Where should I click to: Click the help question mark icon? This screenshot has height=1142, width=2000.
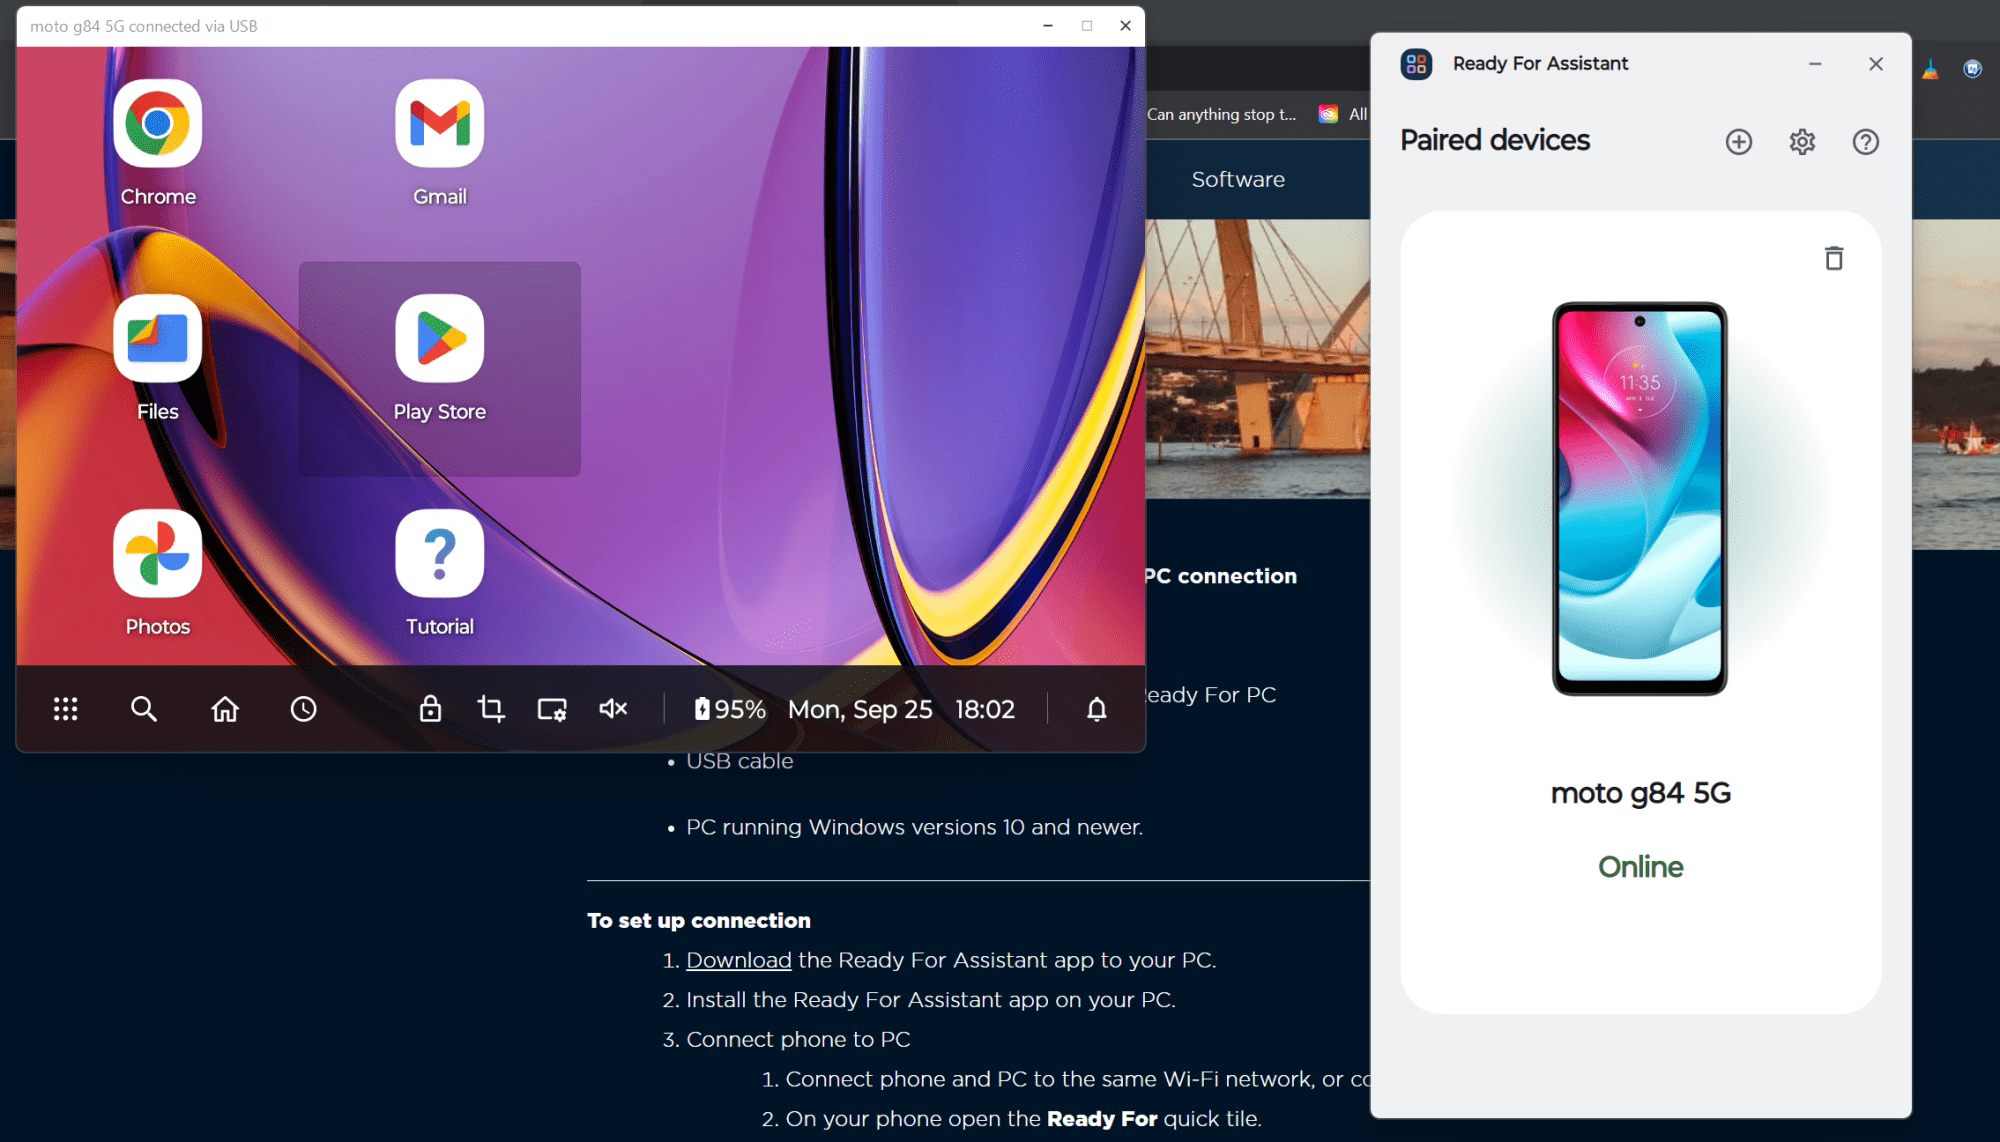click(1865, 142)
